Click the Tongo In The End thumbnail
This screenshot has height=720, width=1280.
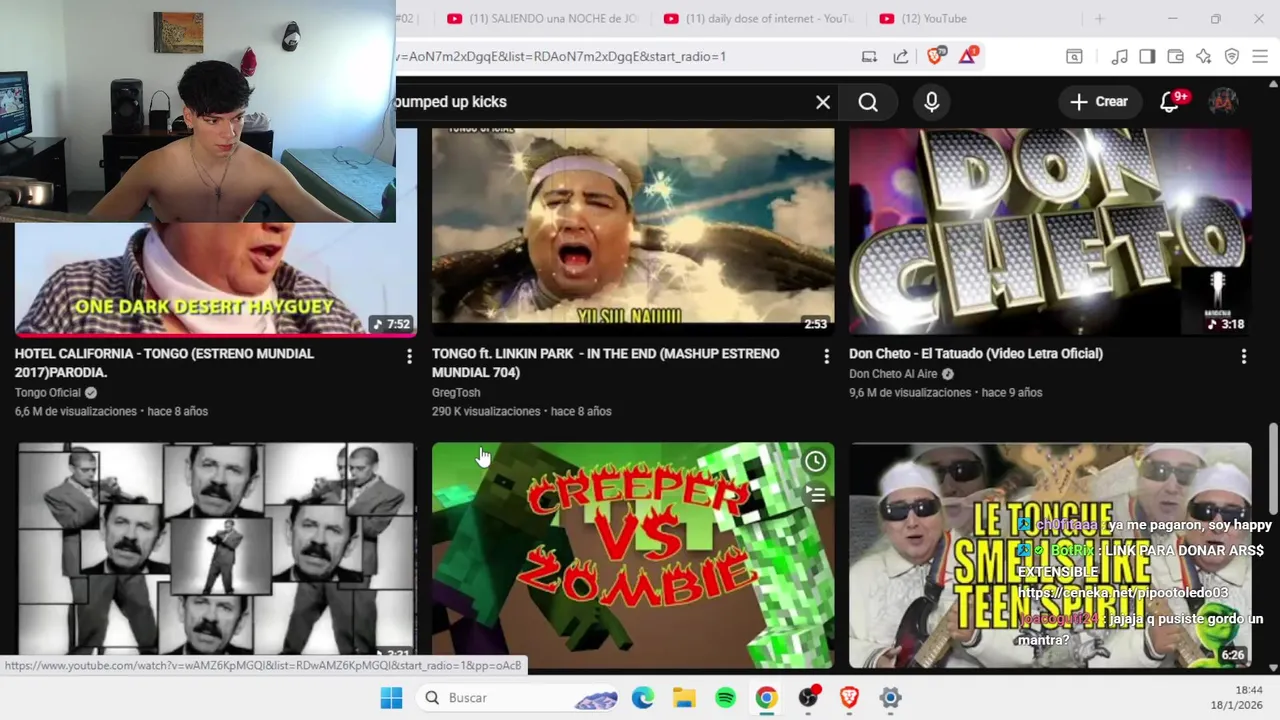point(632,230)
